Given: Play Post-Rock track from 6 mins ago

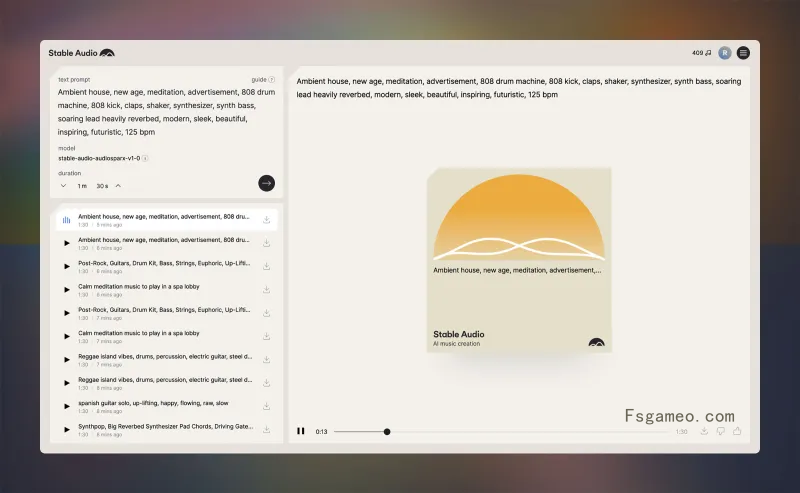Looking at the screenshot, I should click(66, 266).
